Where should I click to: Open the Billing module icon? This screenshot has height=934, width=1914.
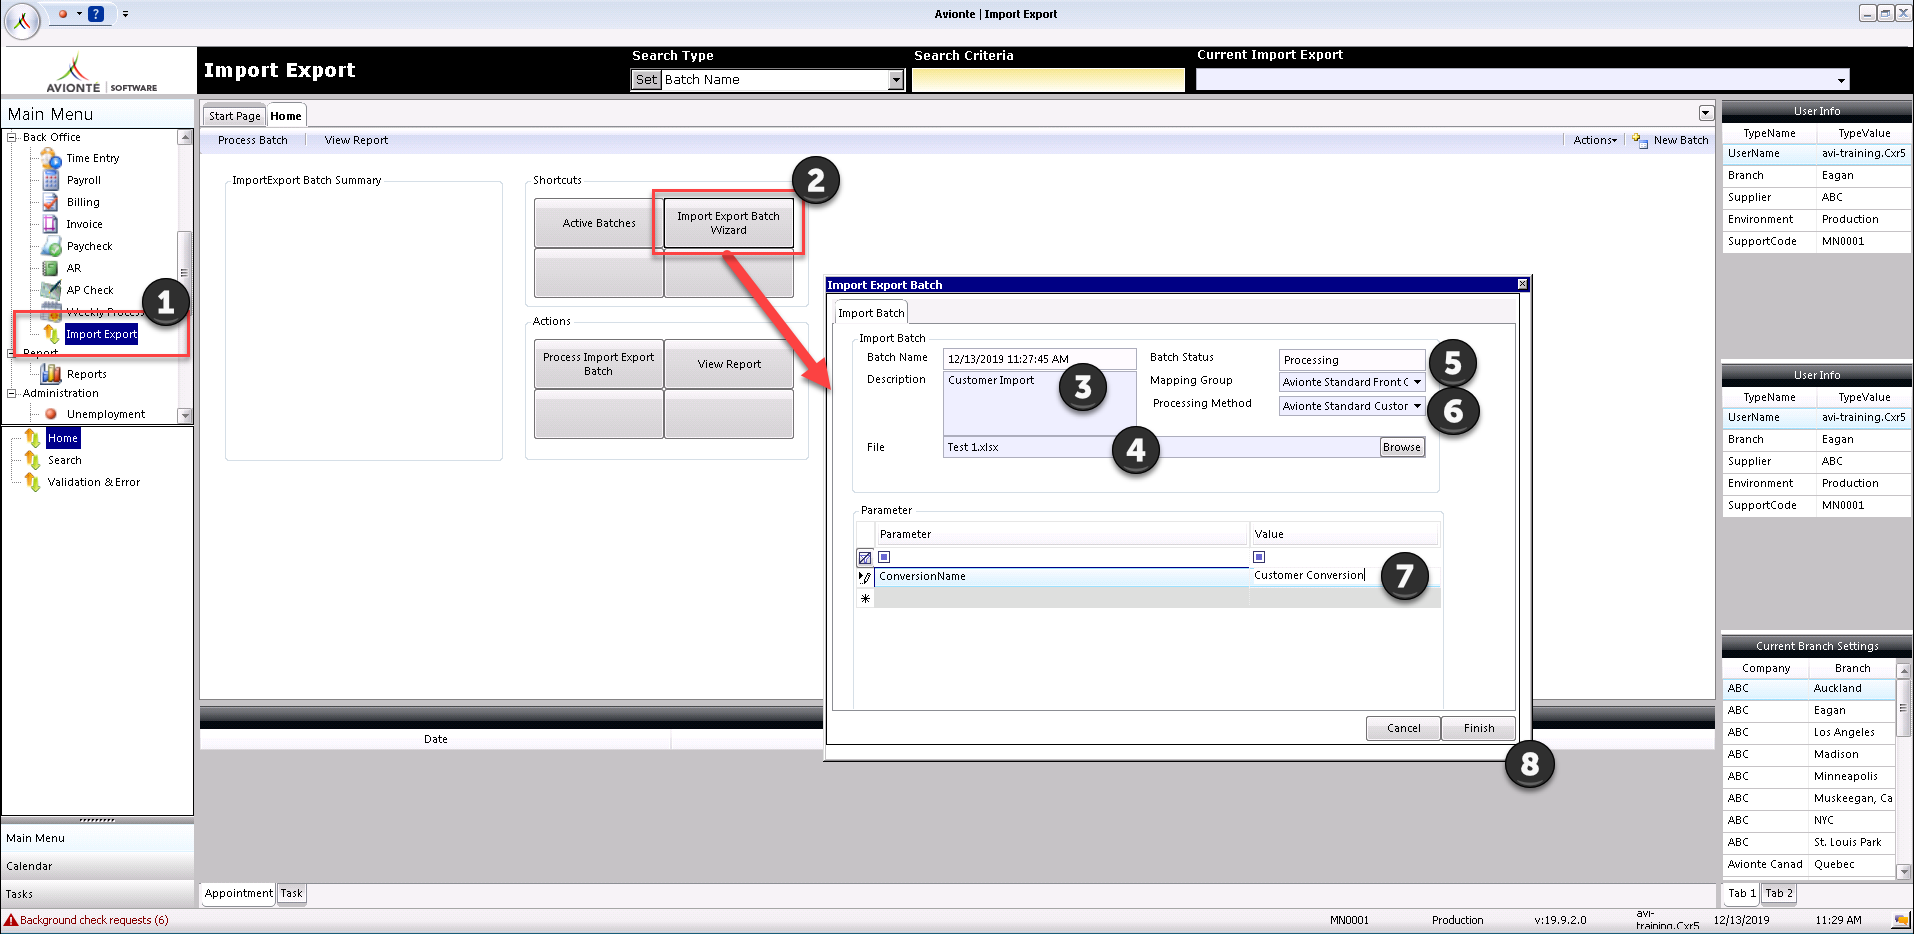[x=51, y=202]
